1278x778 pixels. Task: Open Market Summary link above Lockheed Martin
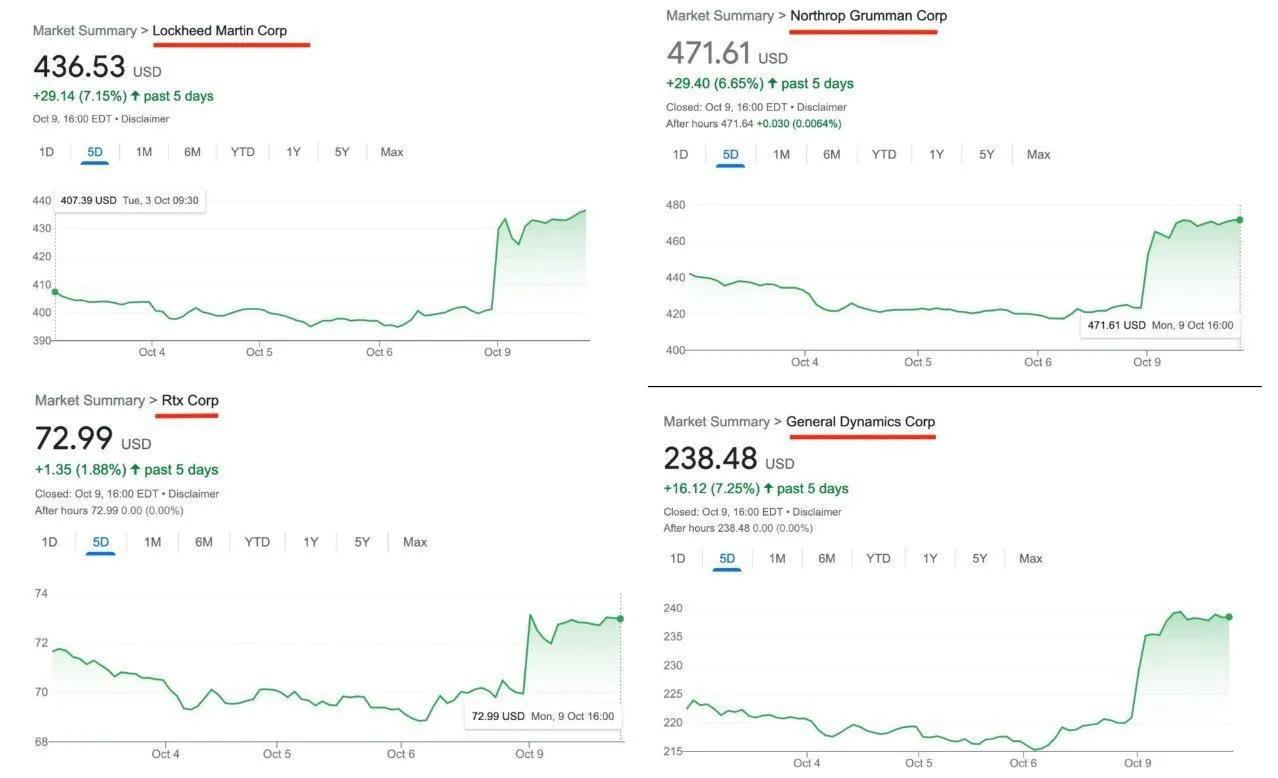84,31
